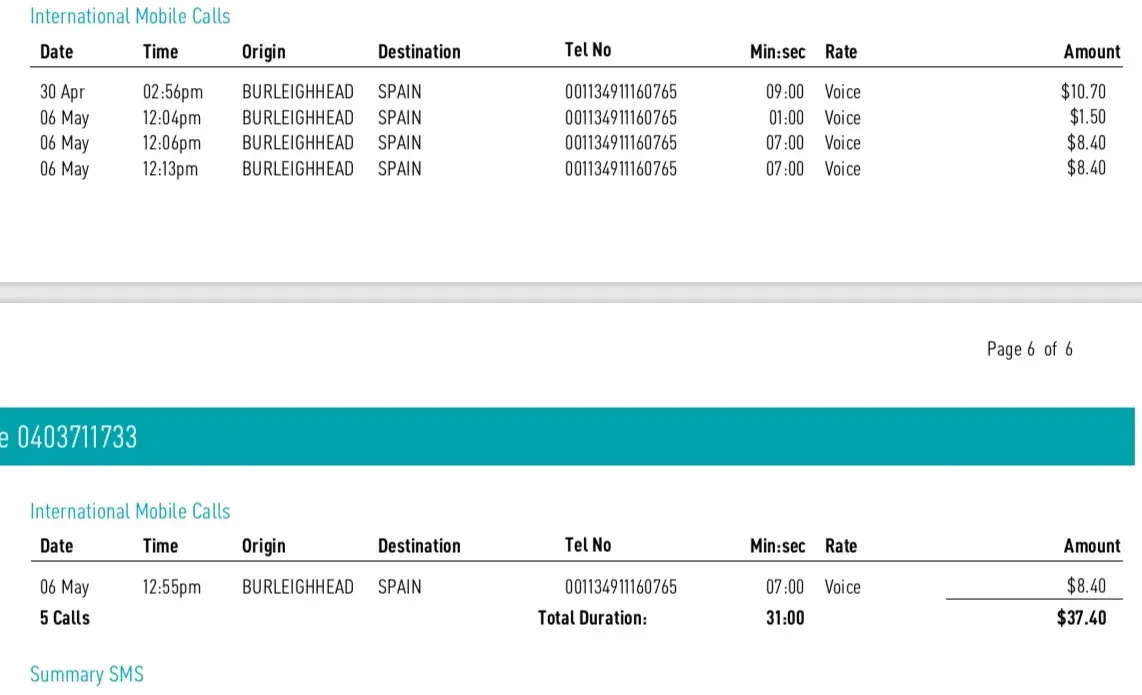Select the Summary SMS heading

(87, 674)
